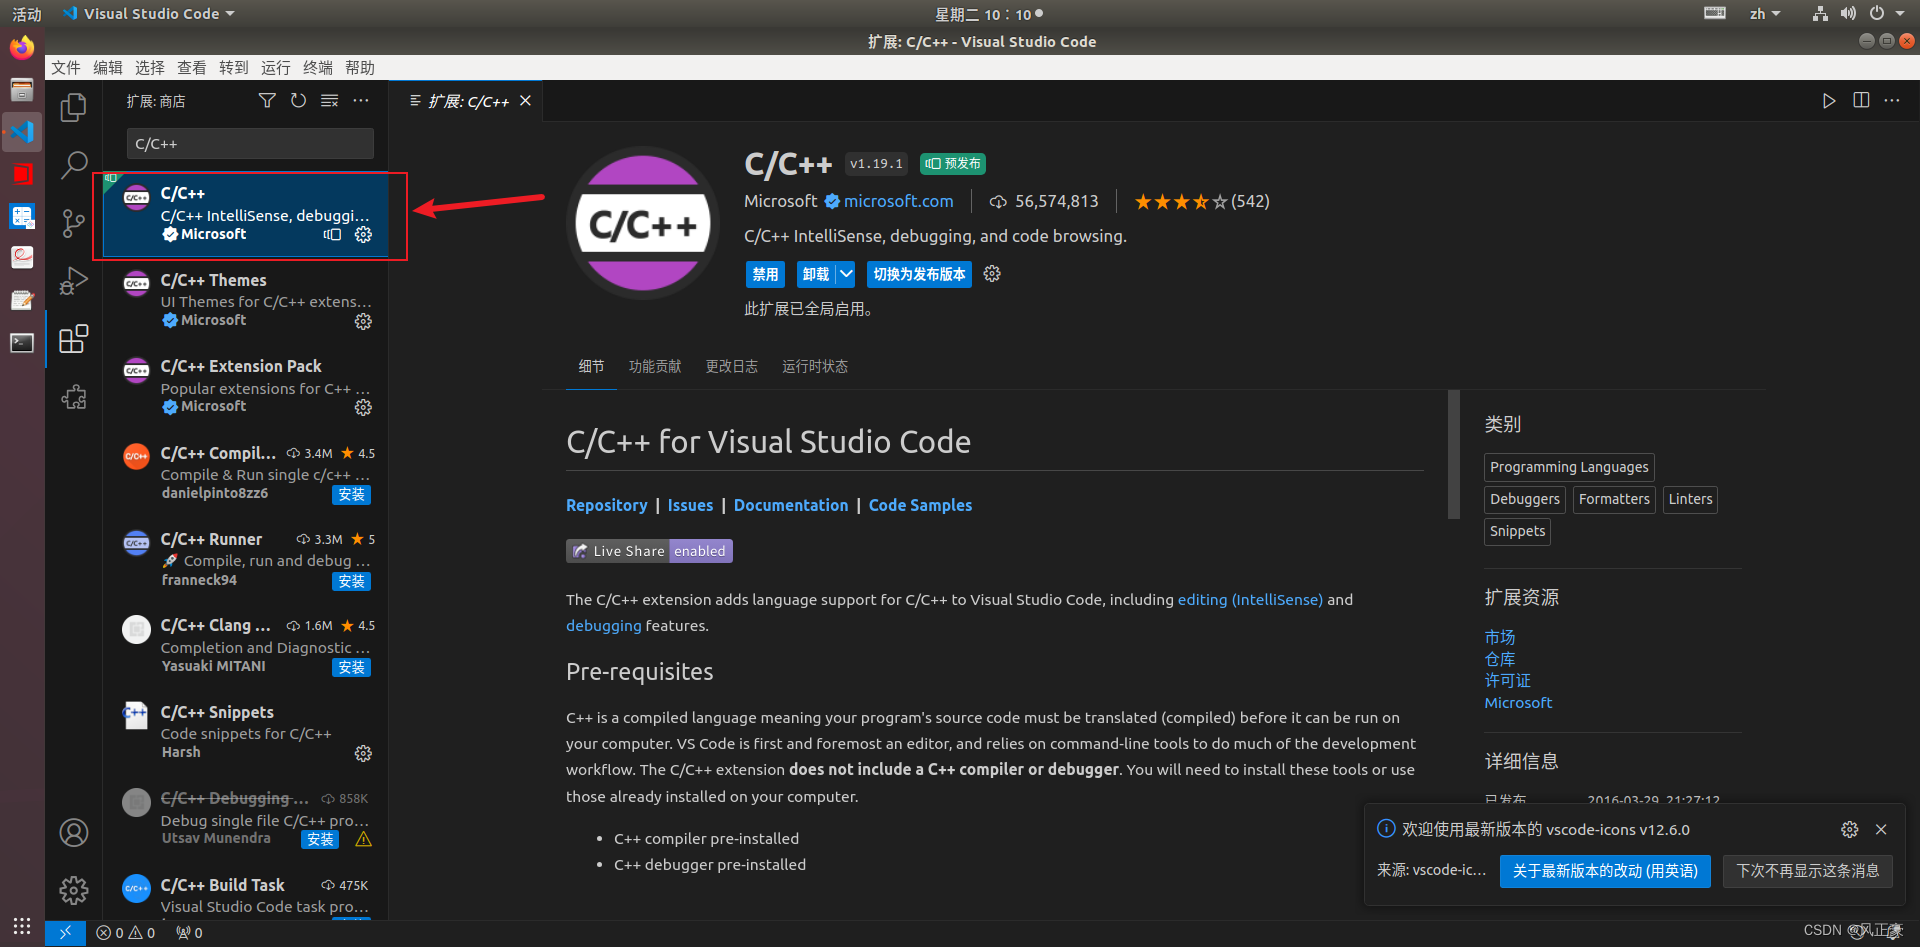This screenshot has width=1920, height=947.
Task: Open the Source Control view
Action: tap(72, 223)
